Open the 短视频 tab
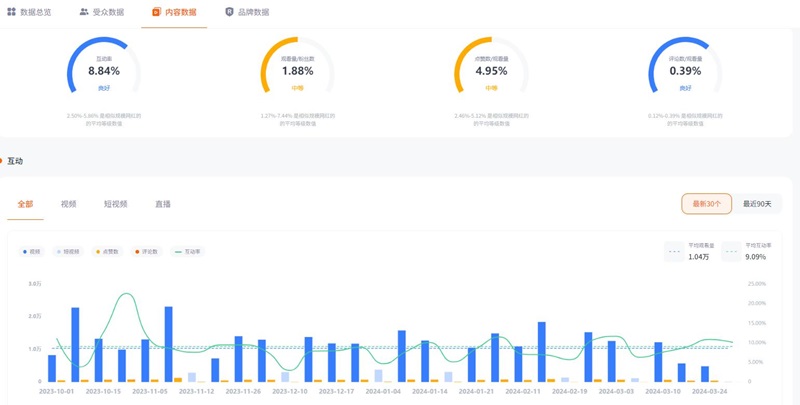The height and width of the screenshot is (405, 800). (116, 204)
